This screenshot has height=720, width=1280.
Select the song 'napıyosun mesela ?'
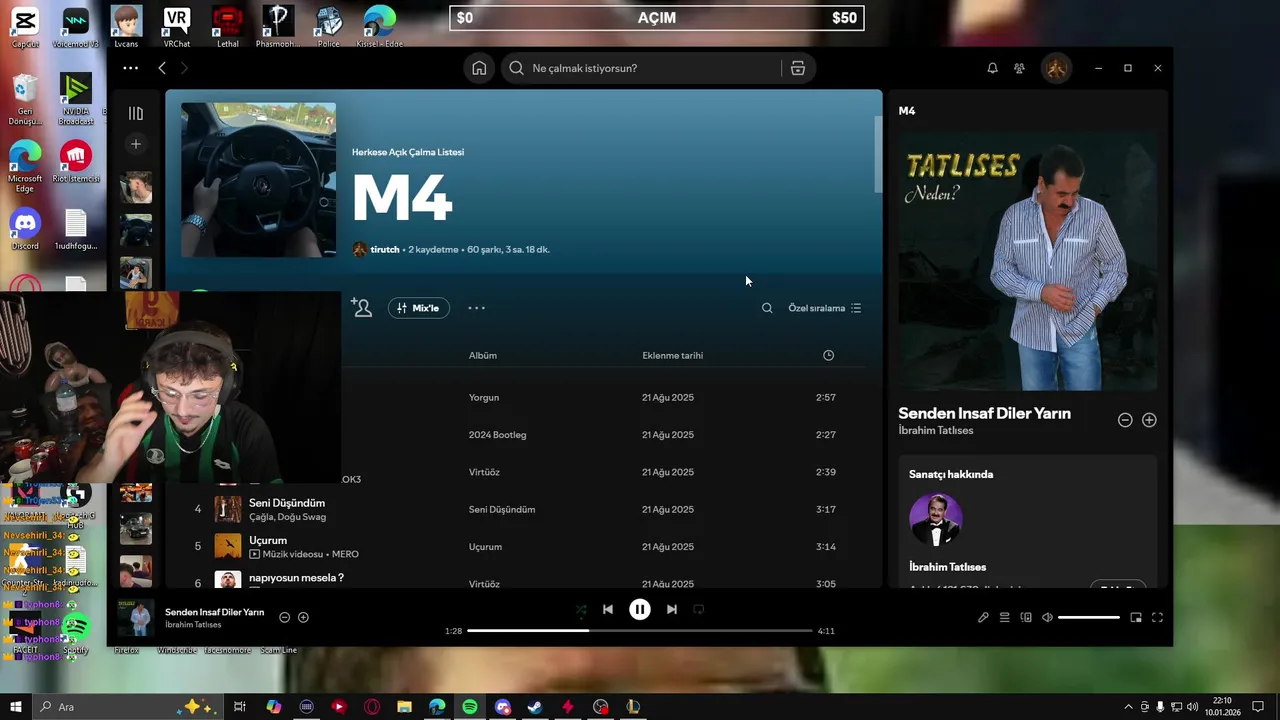(296, 577)
